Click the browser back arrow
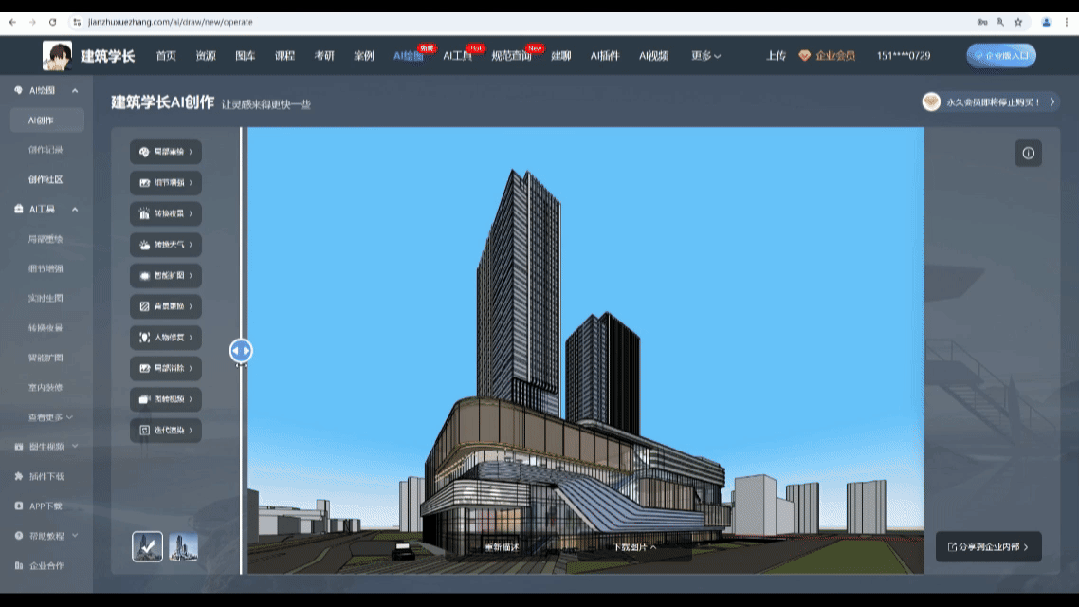Screen dimensions: 1079x607 click(x=12, y=22)
